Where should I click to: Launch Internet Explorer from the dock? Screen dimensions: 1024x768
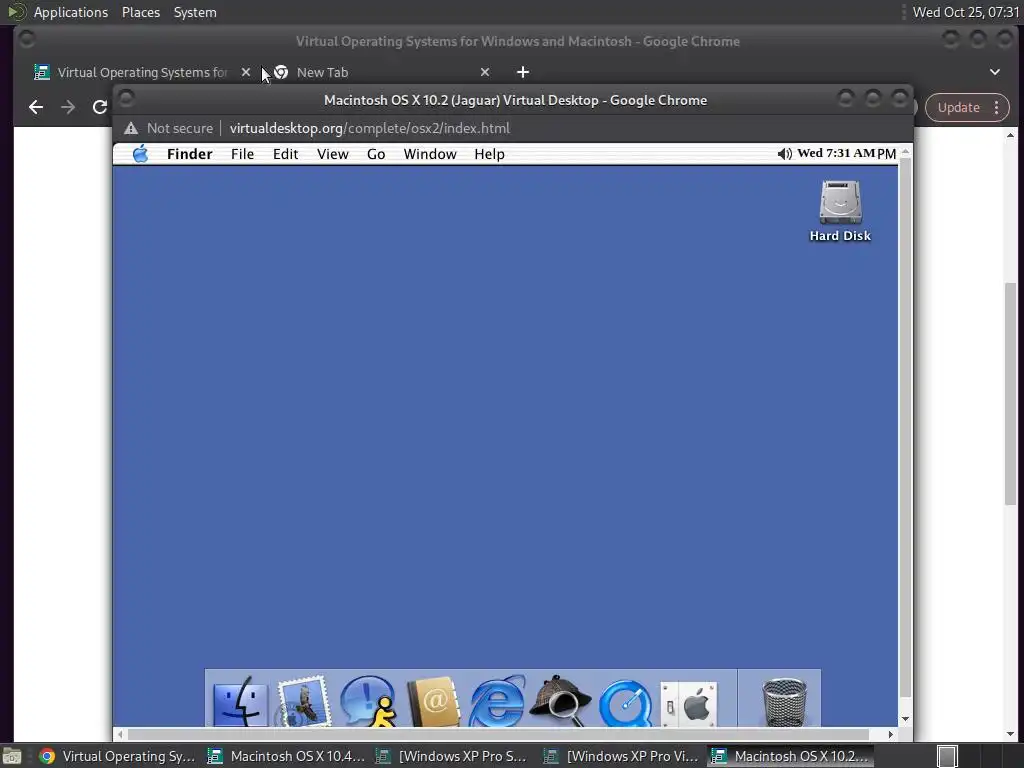(497, 701)
